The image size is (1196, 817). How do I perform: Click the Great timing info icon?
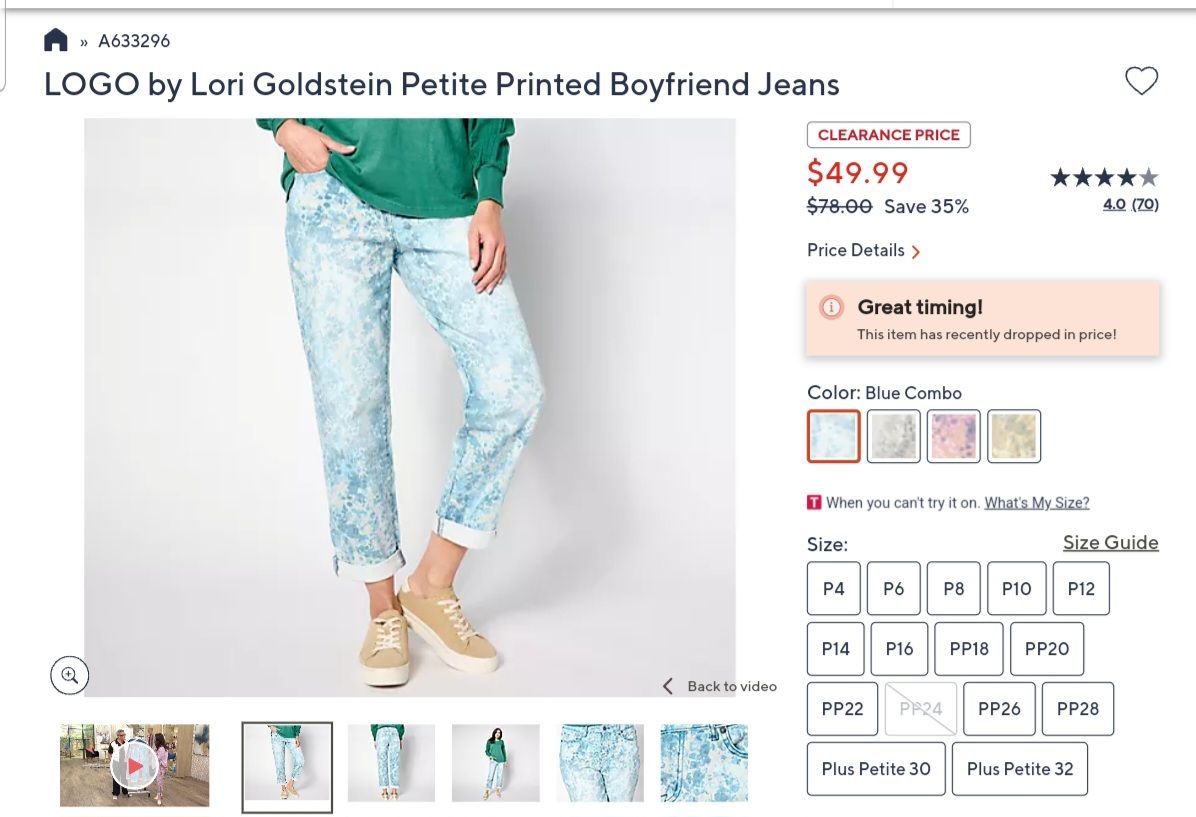832,307
